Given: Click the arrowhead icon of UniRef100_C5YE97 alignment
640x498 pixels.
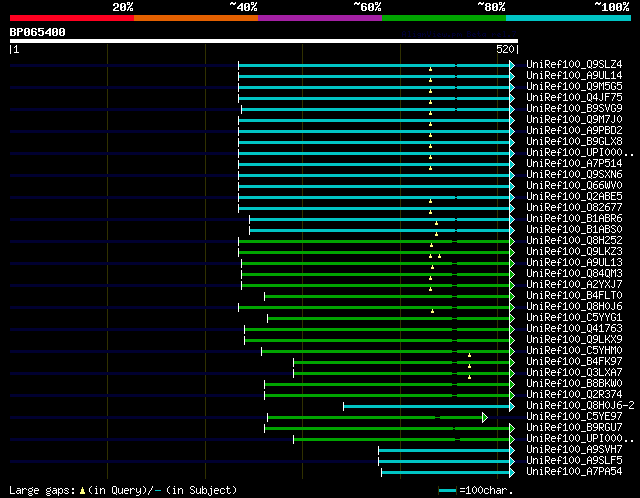Looking at the screenshot, I should point(484,418).
